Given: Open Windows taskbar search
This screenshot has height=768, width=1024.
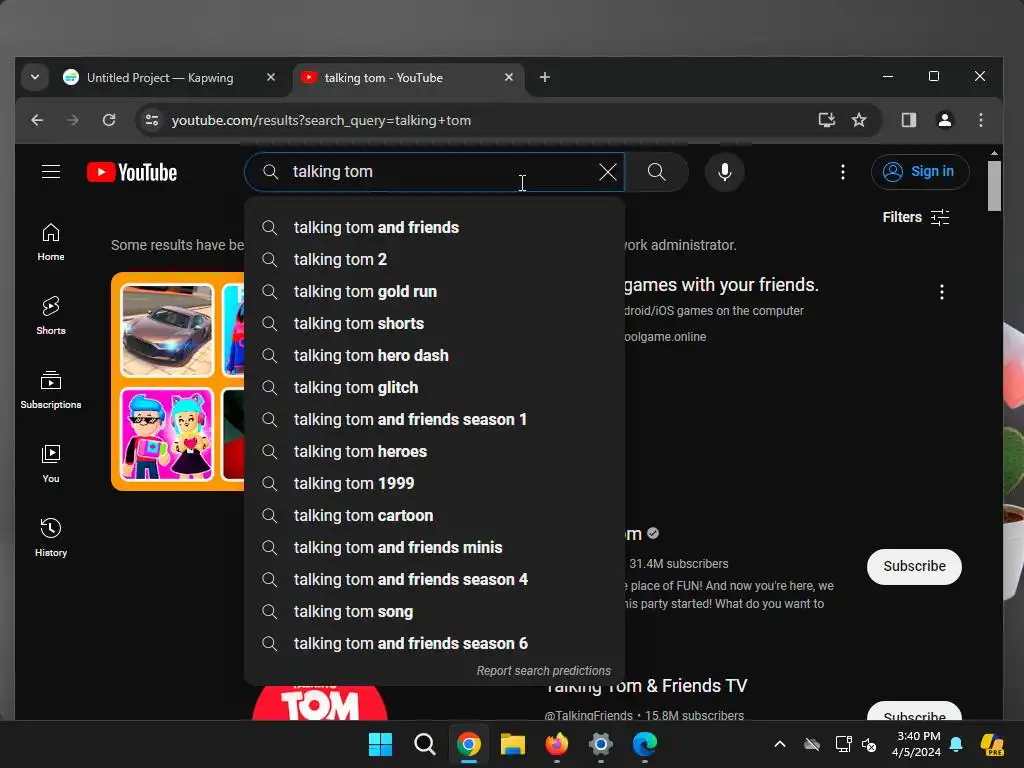Looking at the screenshot, I should coord(424,744).
